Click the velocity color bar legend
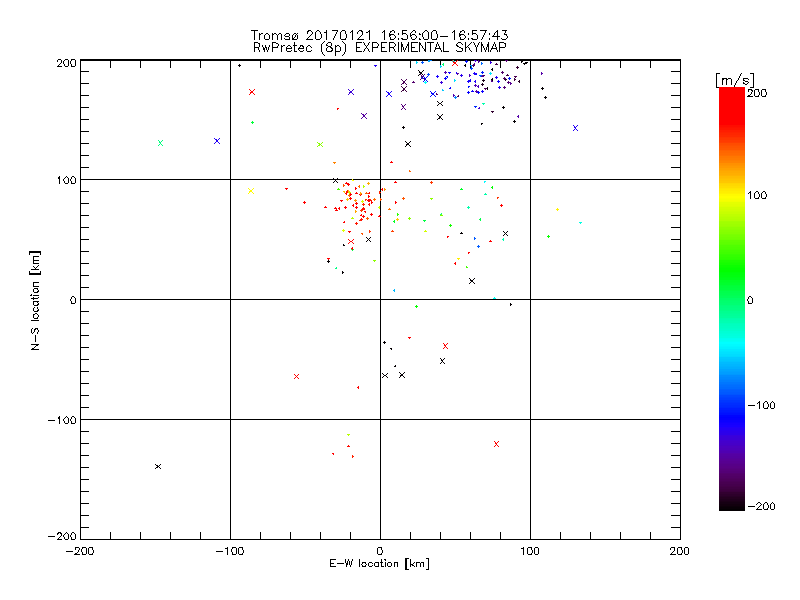Image resolution: width=800 pixels, height=600 pixels. [x=732, y=299]
